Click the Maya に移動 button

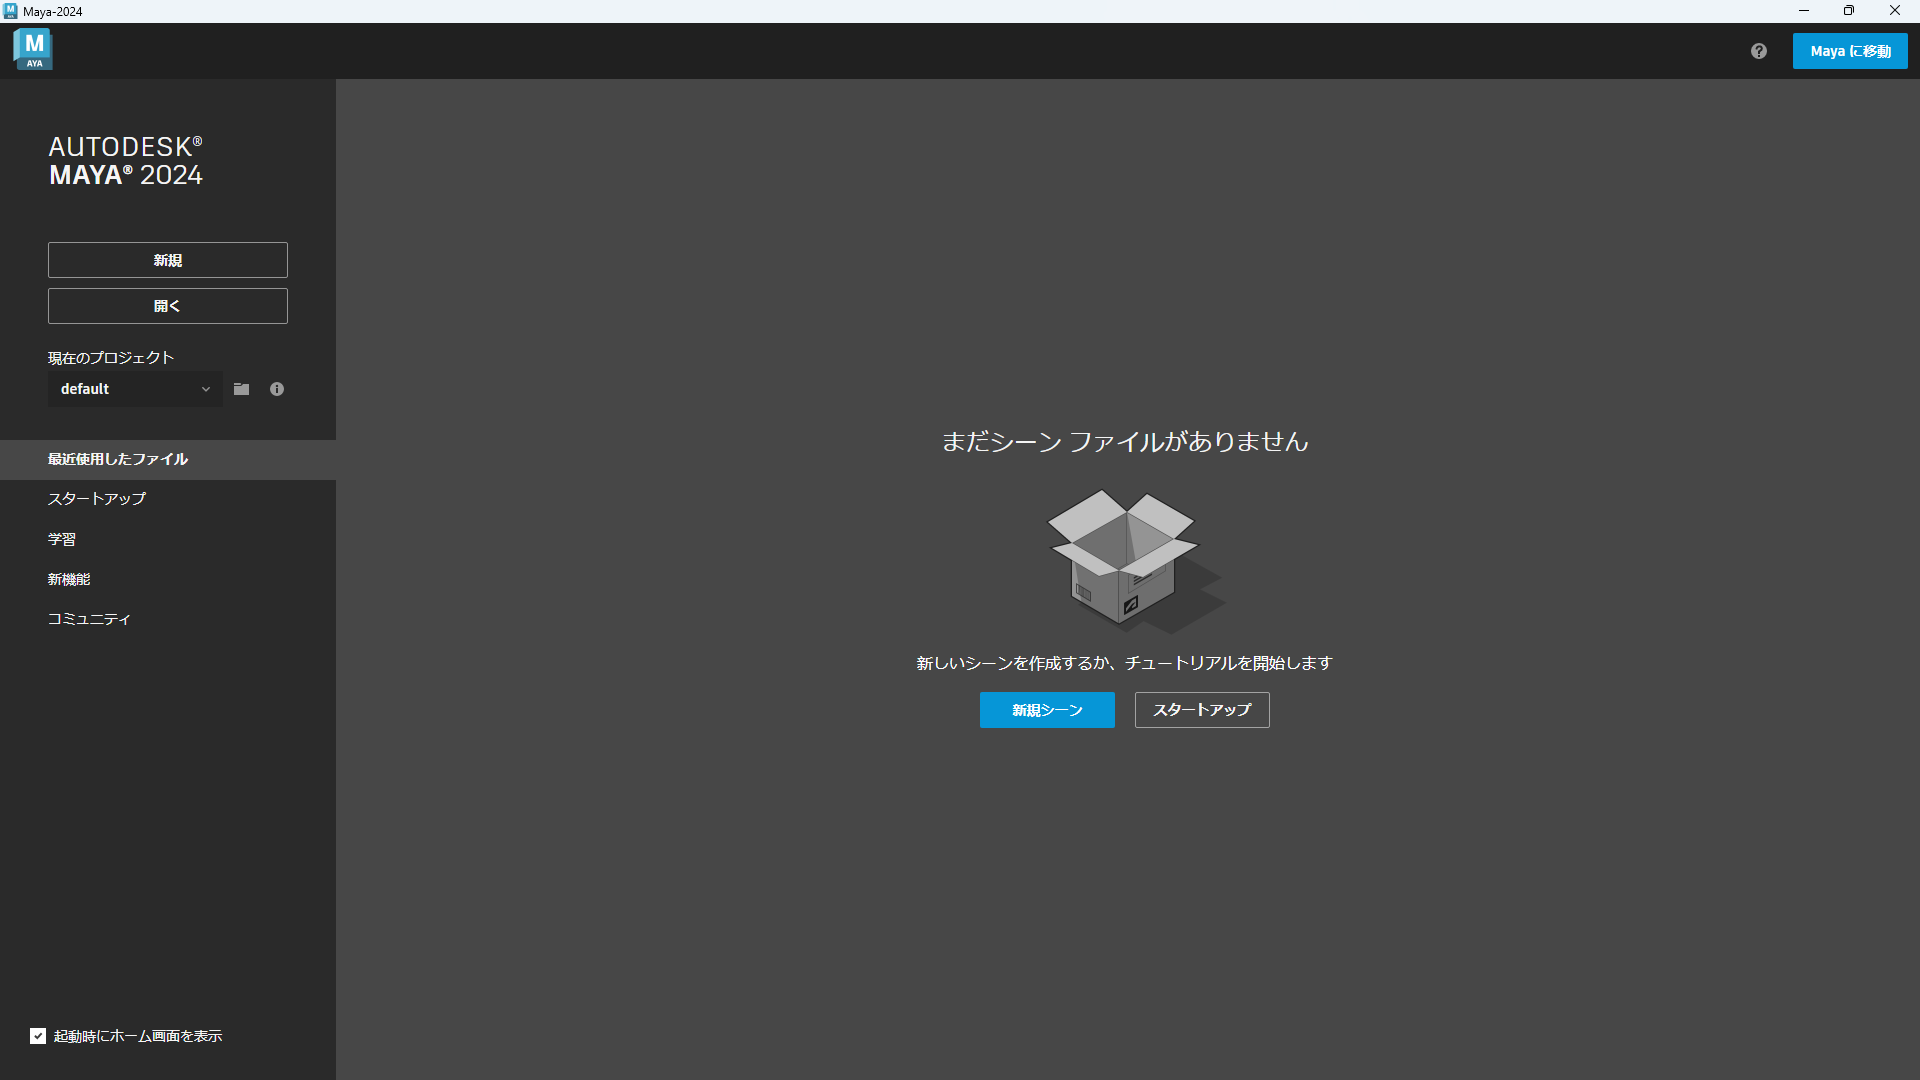coord(1850,51)
